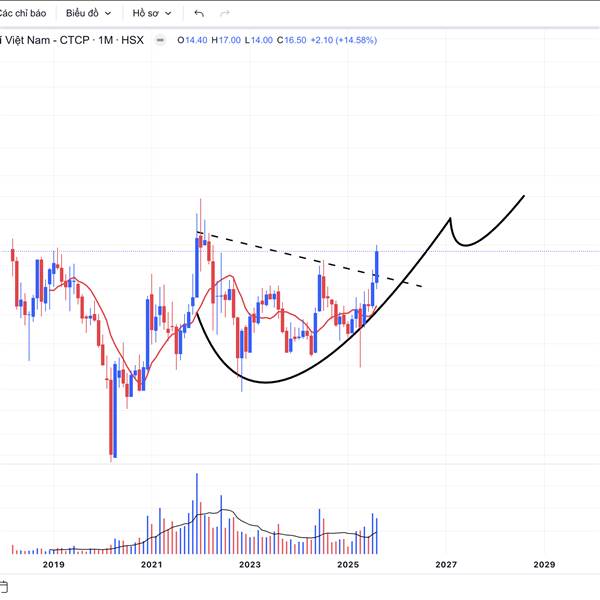Click the 2019 time axis label
This screenshot has width=600, height=600.
tap(54, 564)
